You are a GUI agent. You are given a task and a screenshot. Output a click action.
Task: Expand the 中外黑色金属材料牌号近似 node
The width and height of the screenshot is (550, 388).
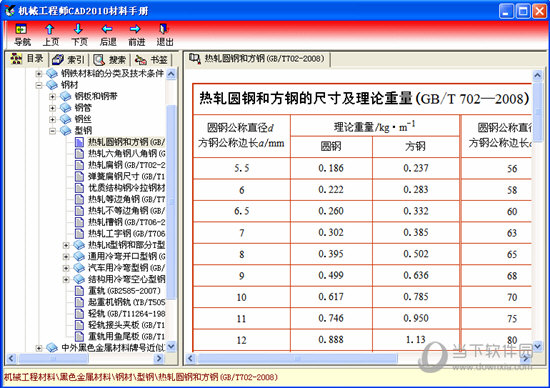[x=39, y=348]
